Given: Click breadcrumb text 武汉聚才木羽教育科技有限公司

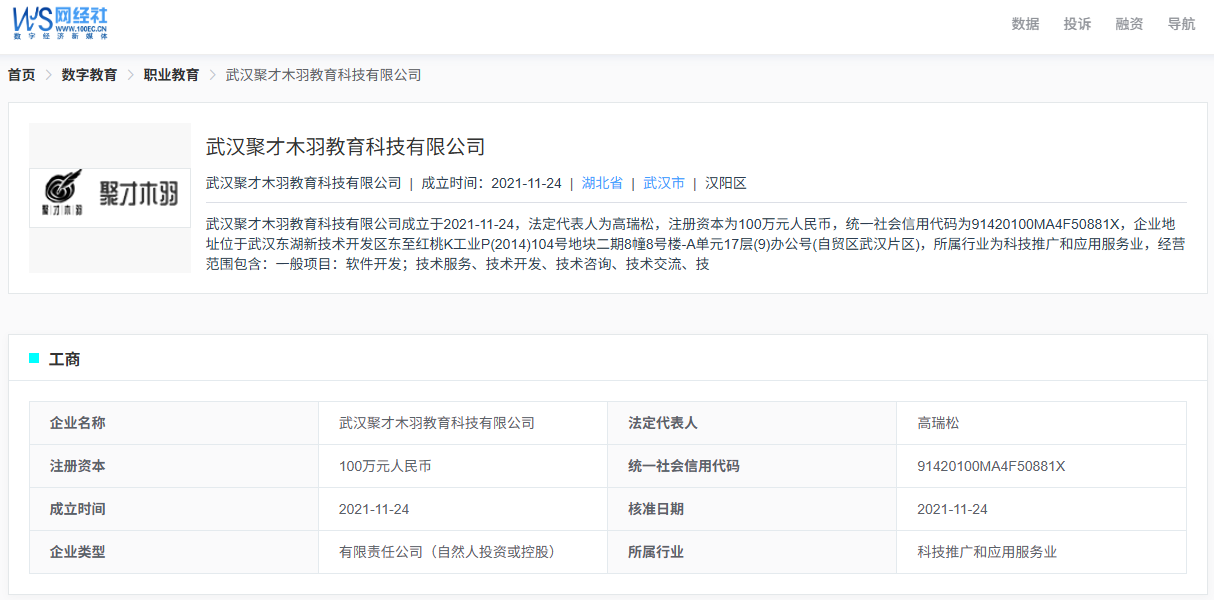Looking at the screenshot, I should 323,75.
